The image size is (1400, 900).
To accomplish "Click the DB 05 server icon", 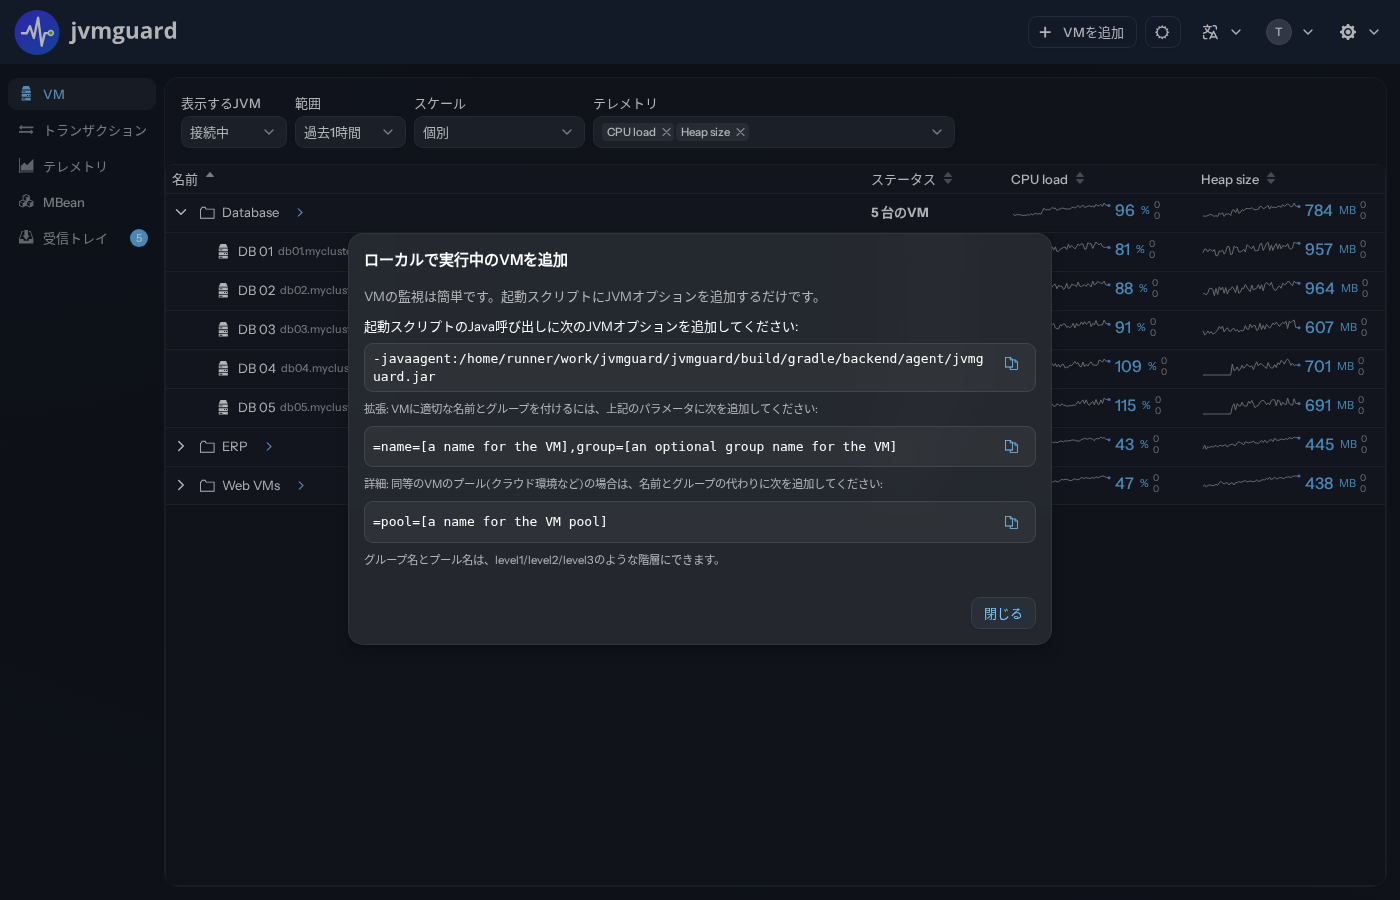I will (223, 407).
